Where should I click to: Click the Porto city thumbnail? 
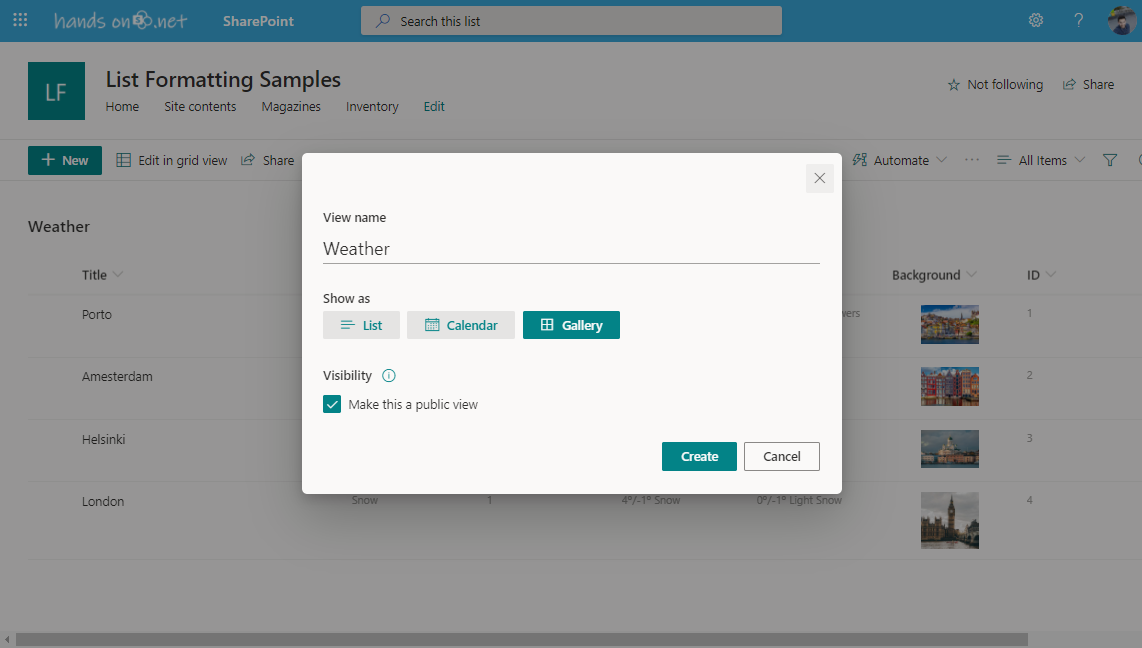click(x=950, y=324)
